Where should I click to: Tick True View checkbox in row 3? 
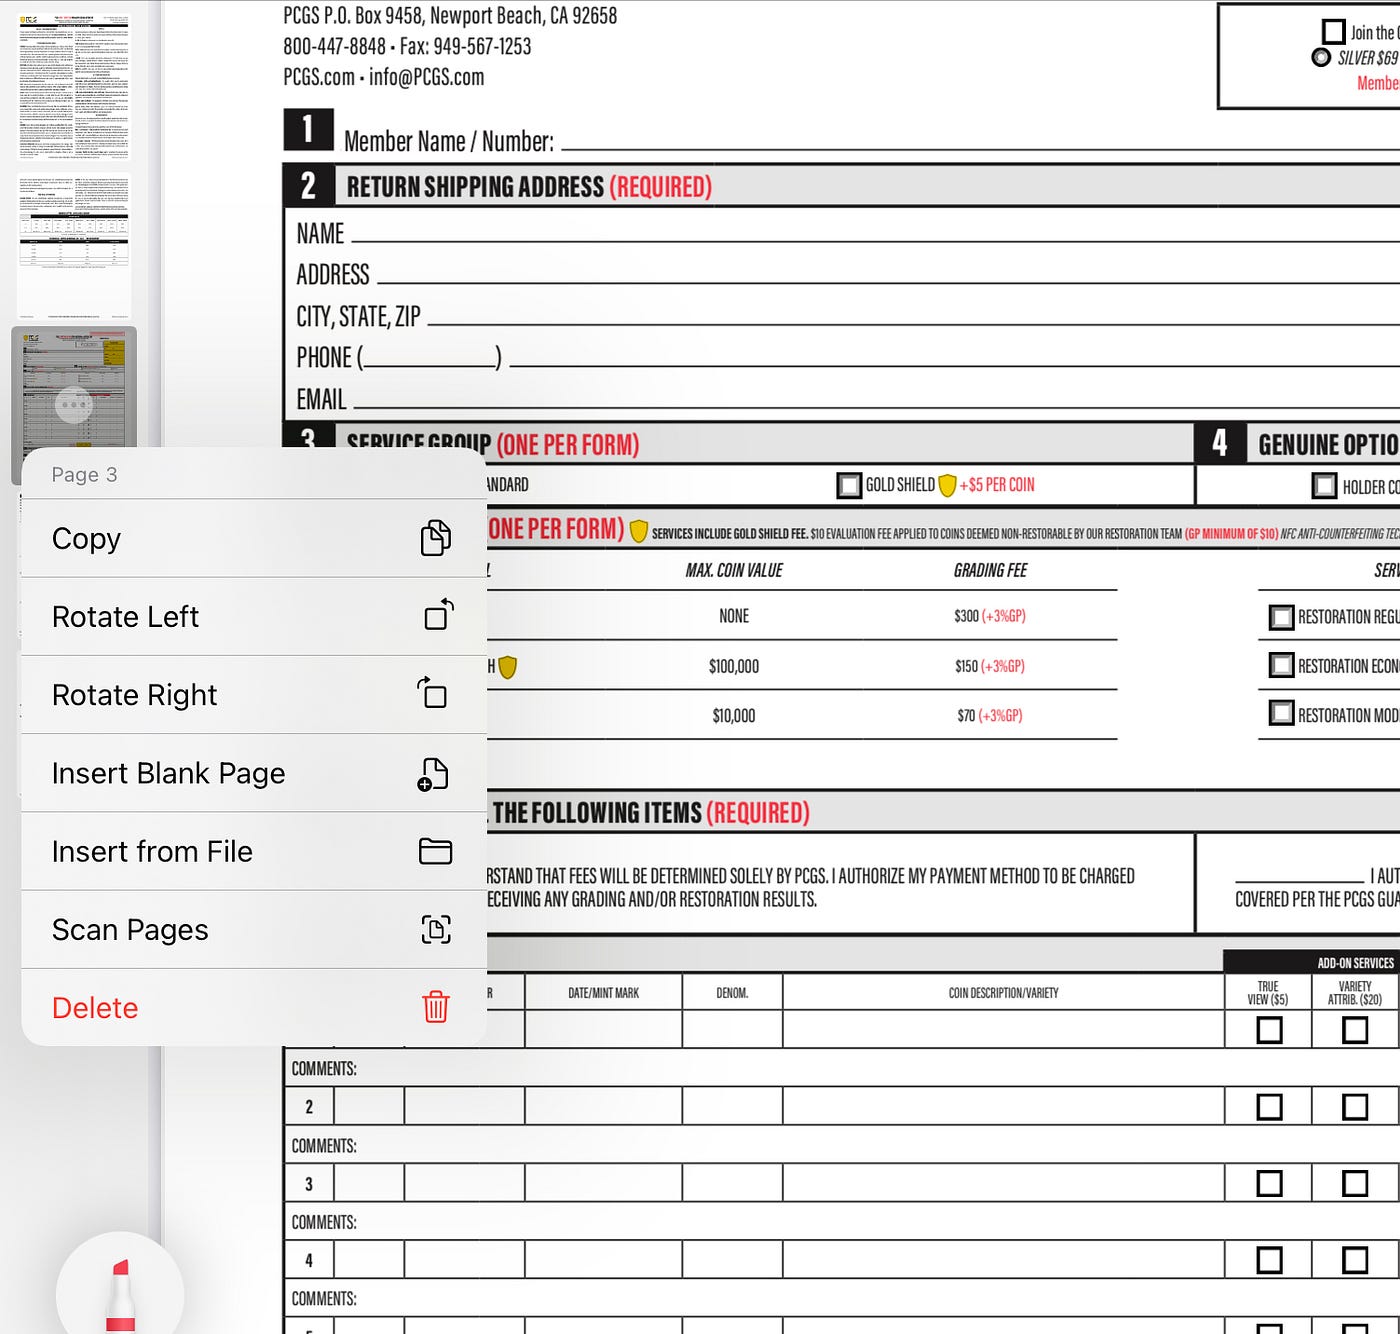(1269, 1184)
